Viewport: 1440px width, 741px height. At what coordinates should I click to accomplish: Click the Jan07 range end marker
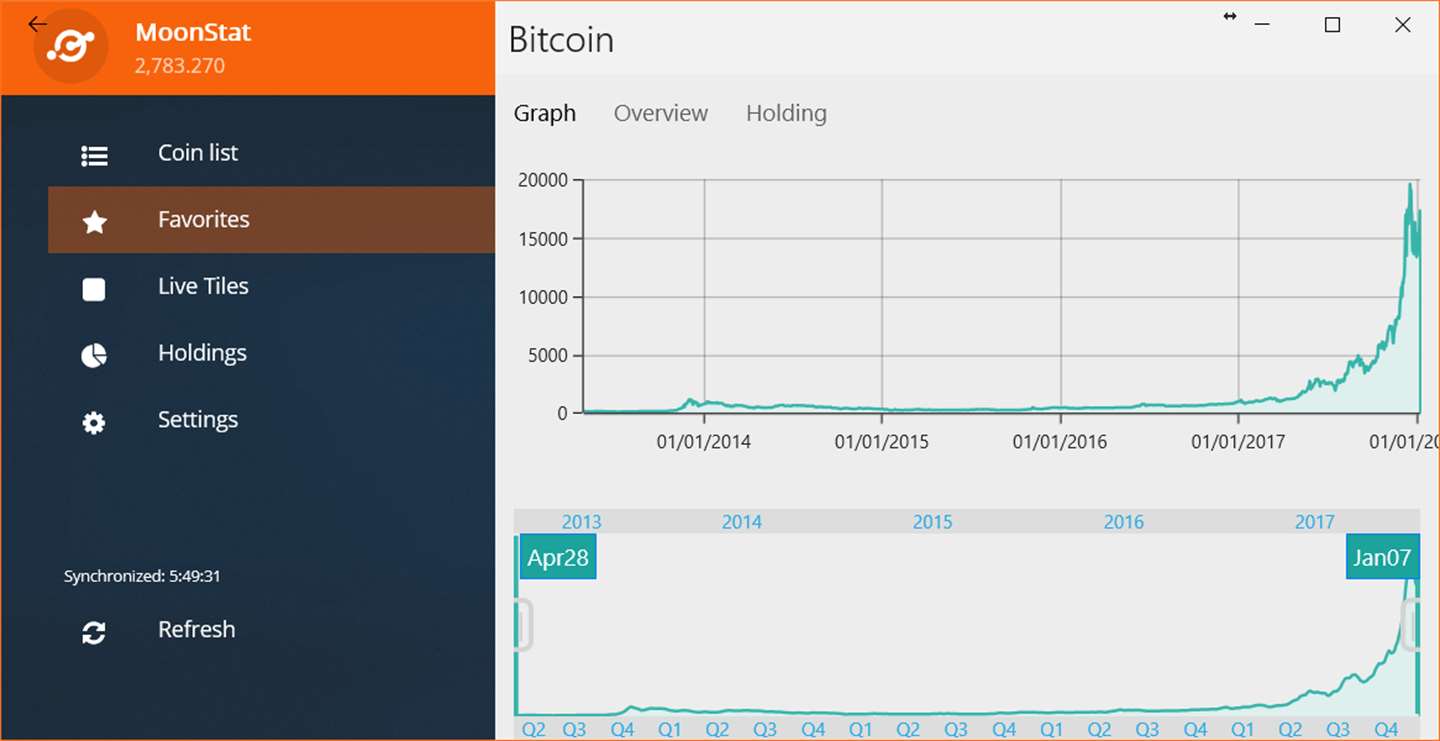pos(1382,557)
